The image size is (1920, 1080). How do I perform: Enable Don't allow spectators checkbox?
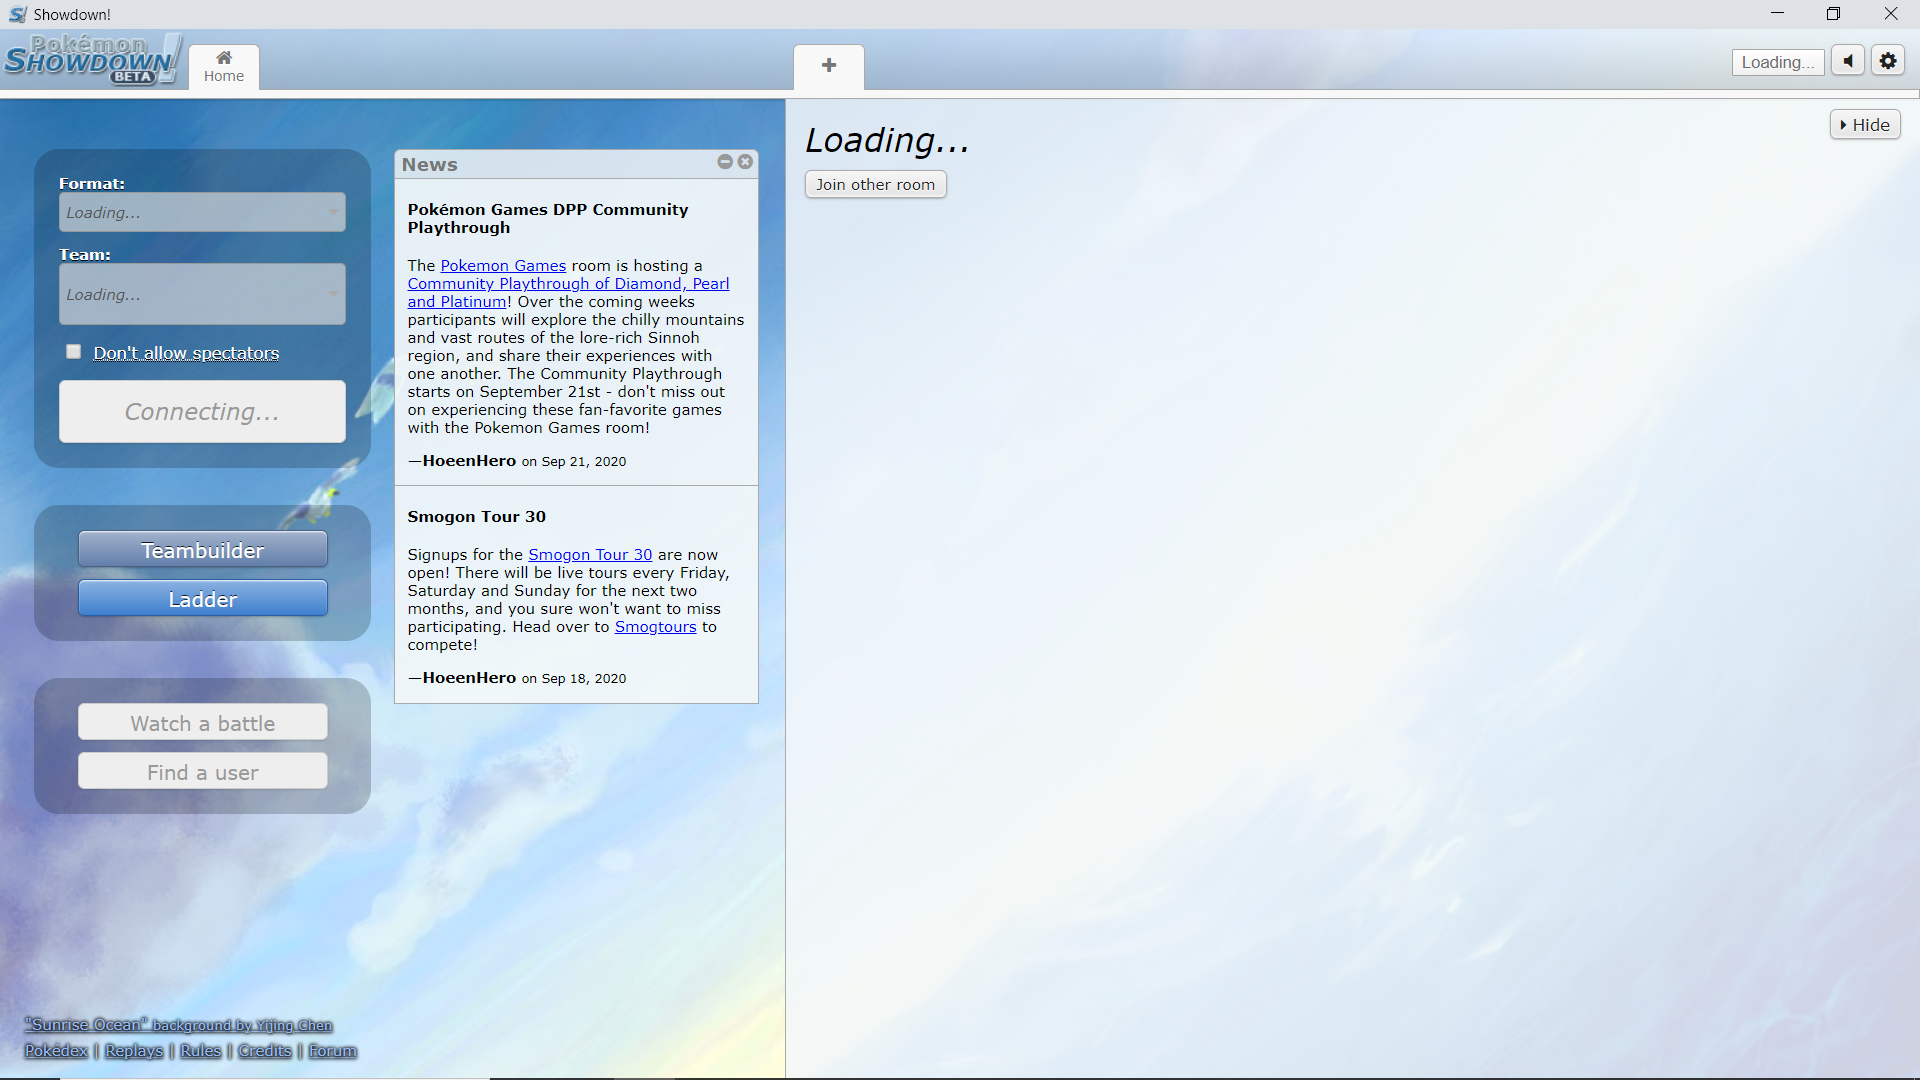(73, 351)
